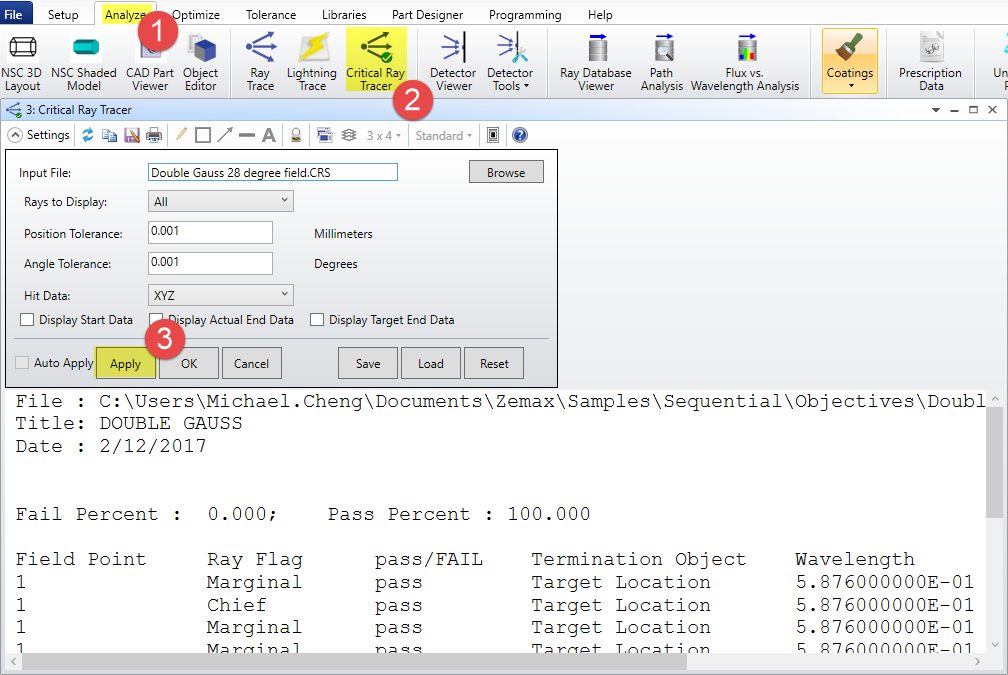Viewport: 1008px width, 675px height.
Task: Click the horizontal scrollbar in results
Action: (354, 662)
